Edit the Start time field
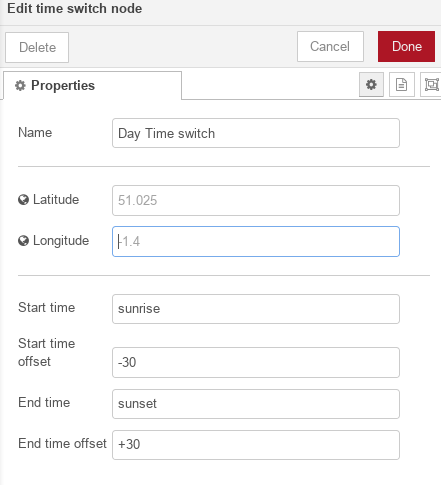This screenshot has height=485, width=441. point(256,309)
